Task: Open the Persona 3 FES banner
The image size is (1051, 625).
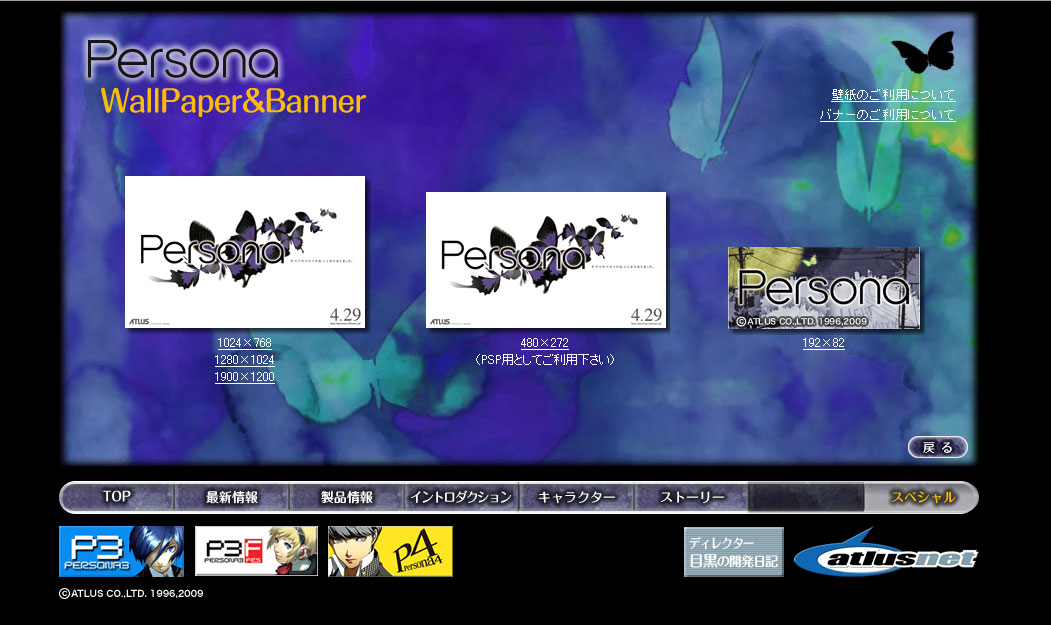Action: click(256, 552)
